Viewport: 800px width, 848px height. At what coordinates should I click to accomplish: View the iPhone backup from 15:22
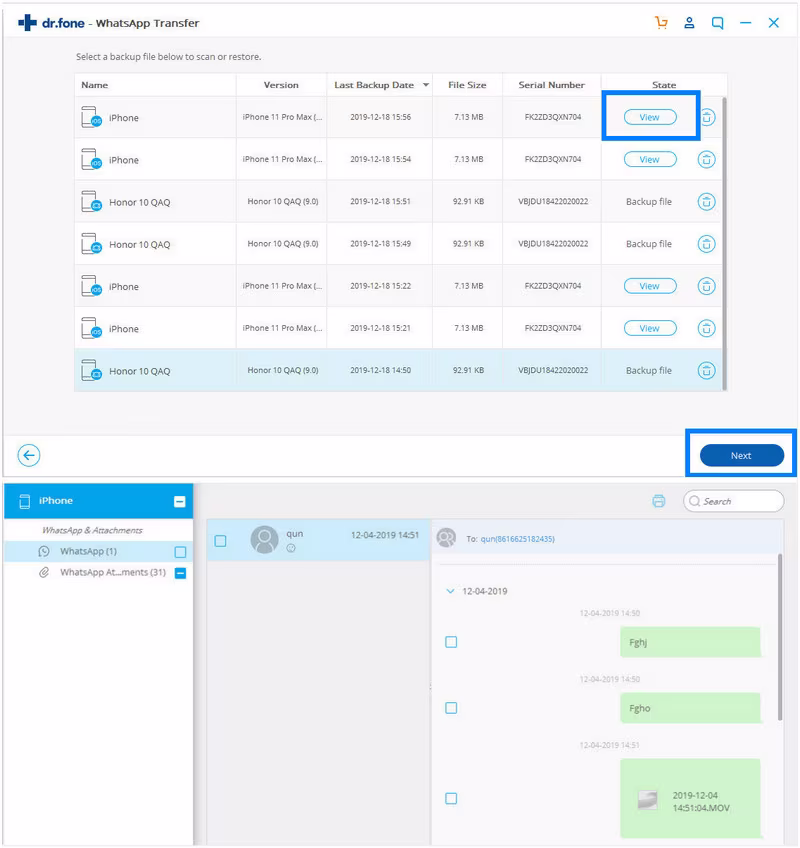650,286
